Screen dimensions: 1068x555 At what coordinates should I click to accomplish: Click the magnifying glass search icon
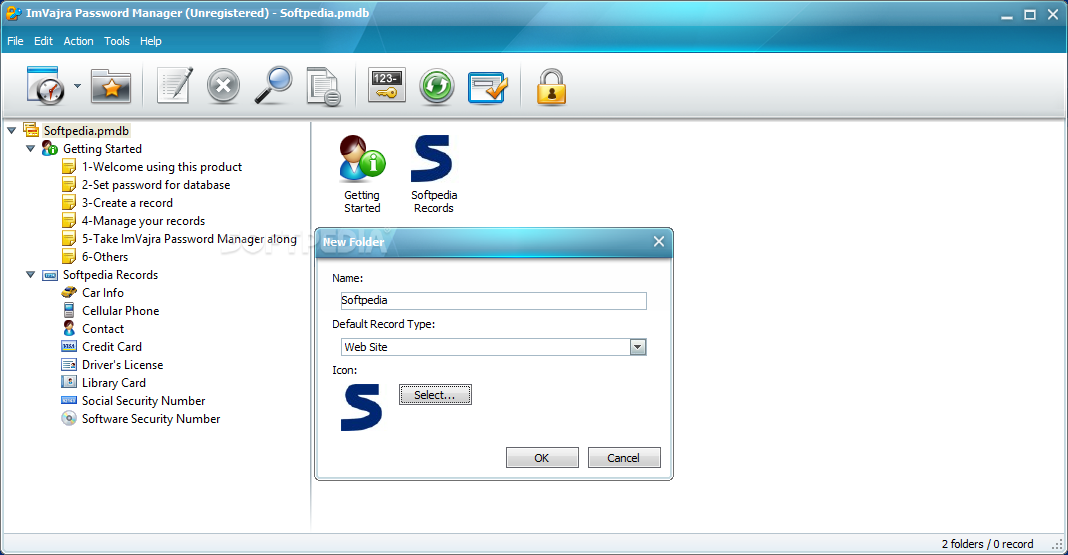point(273,86)
